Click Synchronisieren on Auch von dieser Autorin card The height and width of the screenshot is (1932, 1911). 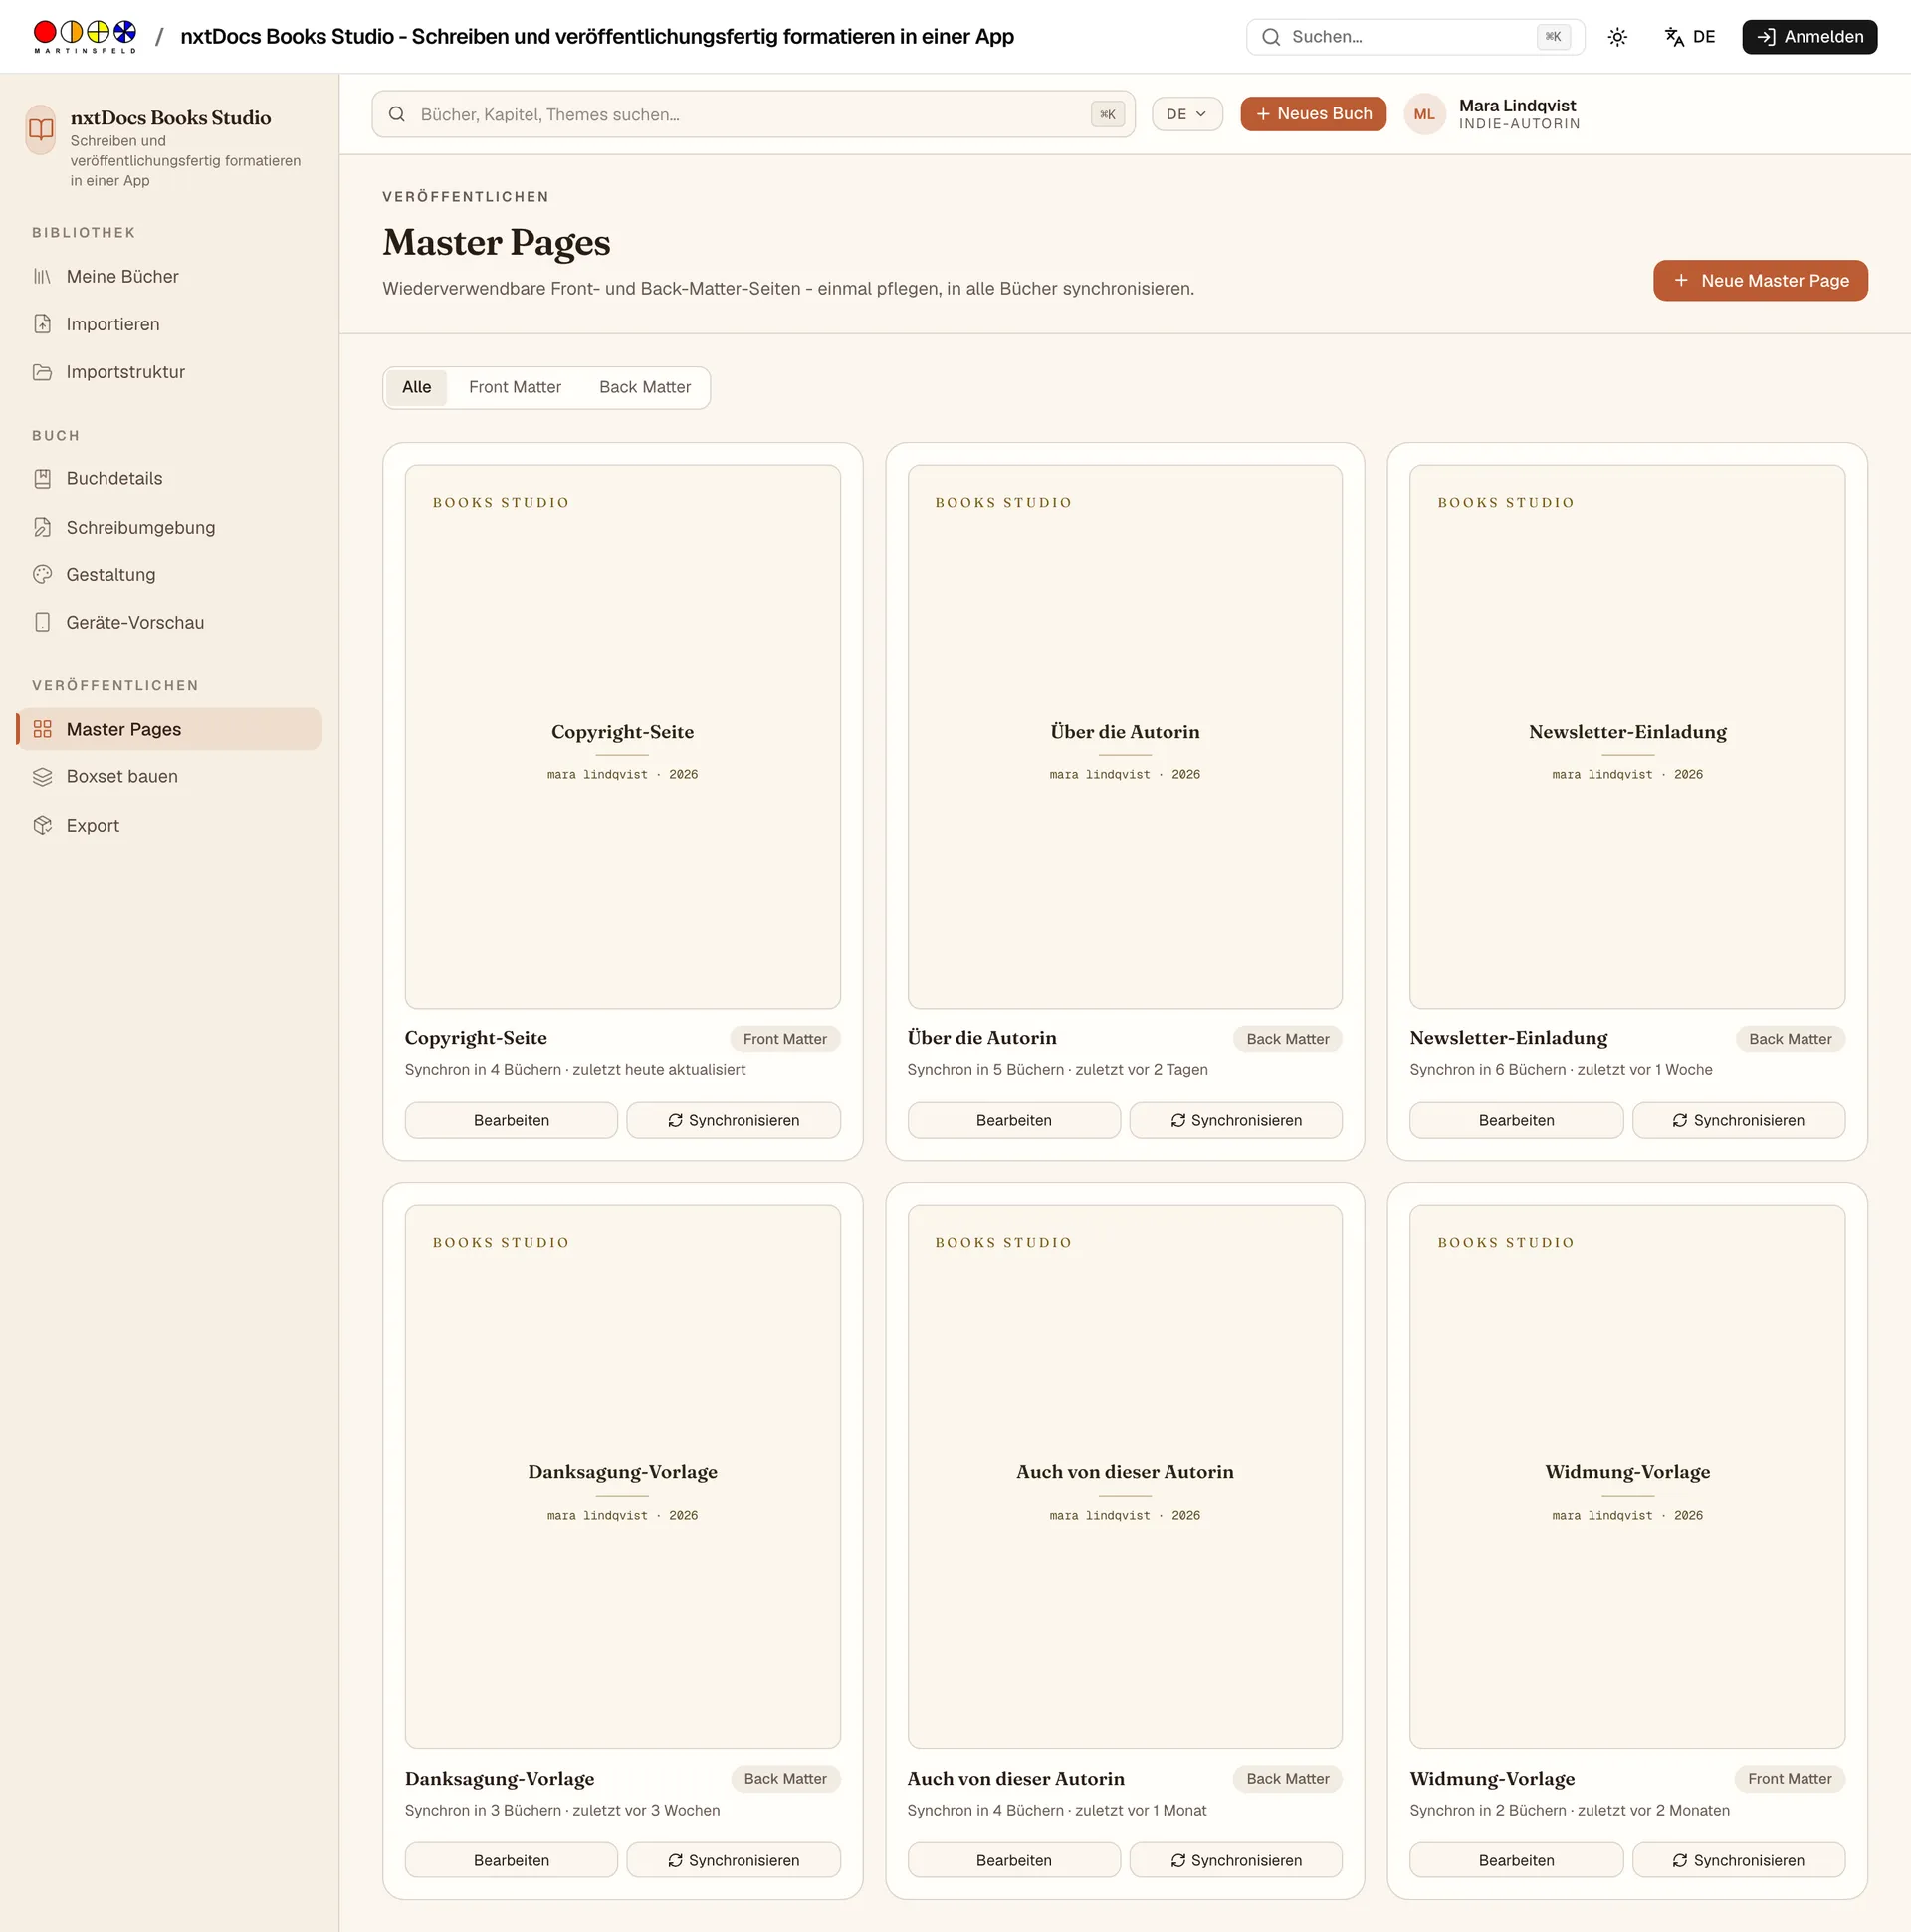pyautogui.click(x=1236, y=1860)
